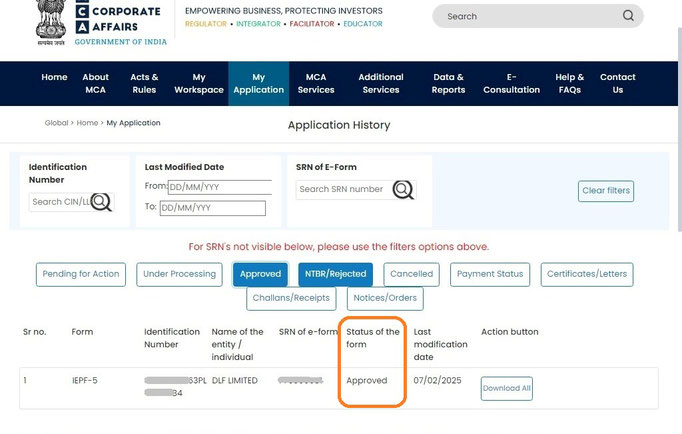This screenshot has width=682, height=434.
Task: Select the Pending for Action filter
Action: [81, 274]
